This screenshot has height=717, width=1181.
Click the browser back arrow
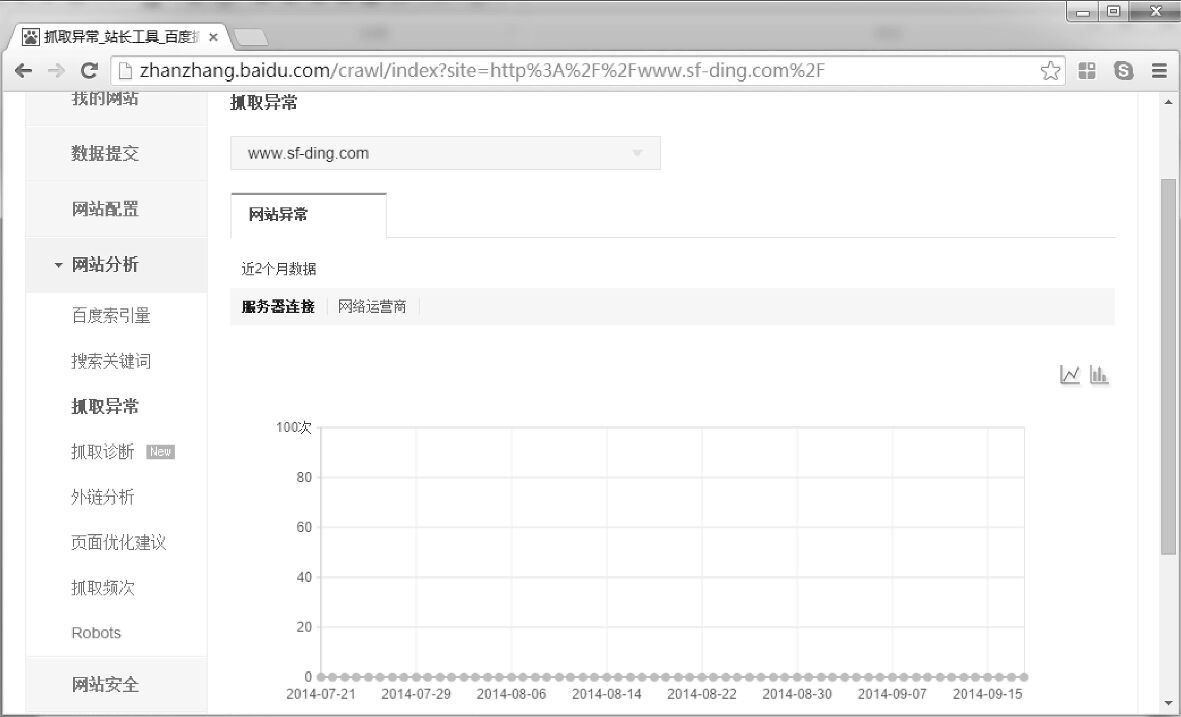coord(23,71)
